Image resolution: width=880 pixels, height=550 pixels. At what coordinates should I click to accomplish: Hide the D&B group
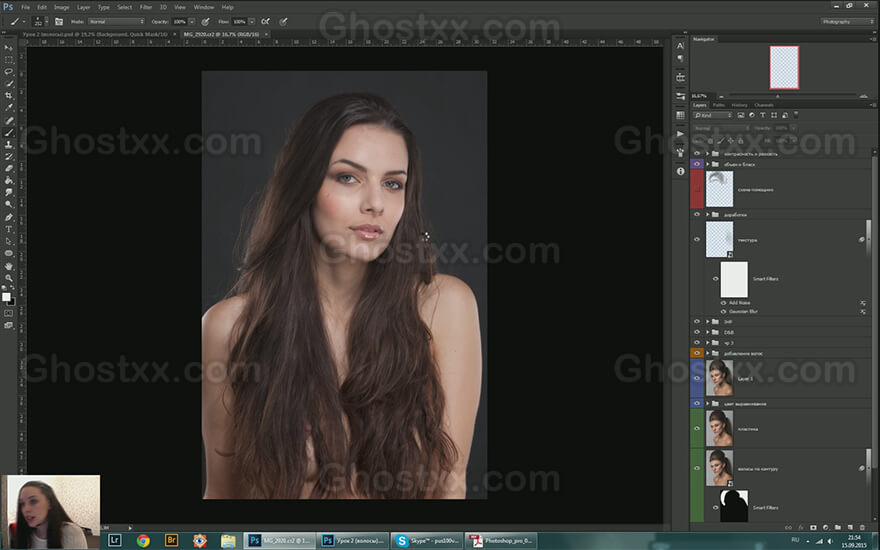[x=697, y=332]
